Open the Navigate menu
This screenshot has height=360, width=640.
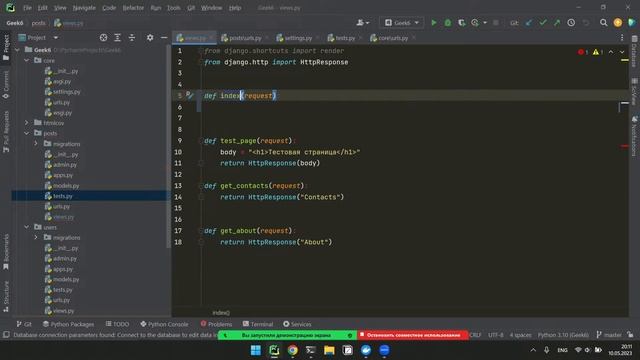[84, 8]
